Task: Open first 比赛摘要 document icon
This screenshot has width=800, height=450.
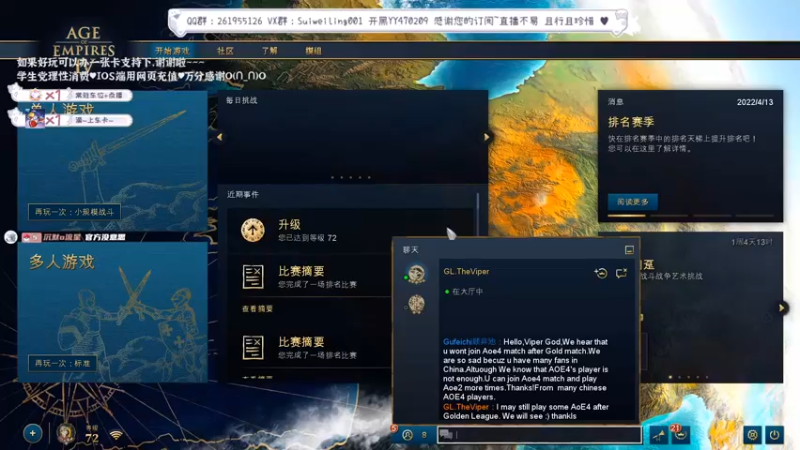Action: pyautogui.click(x=253, y=277)
